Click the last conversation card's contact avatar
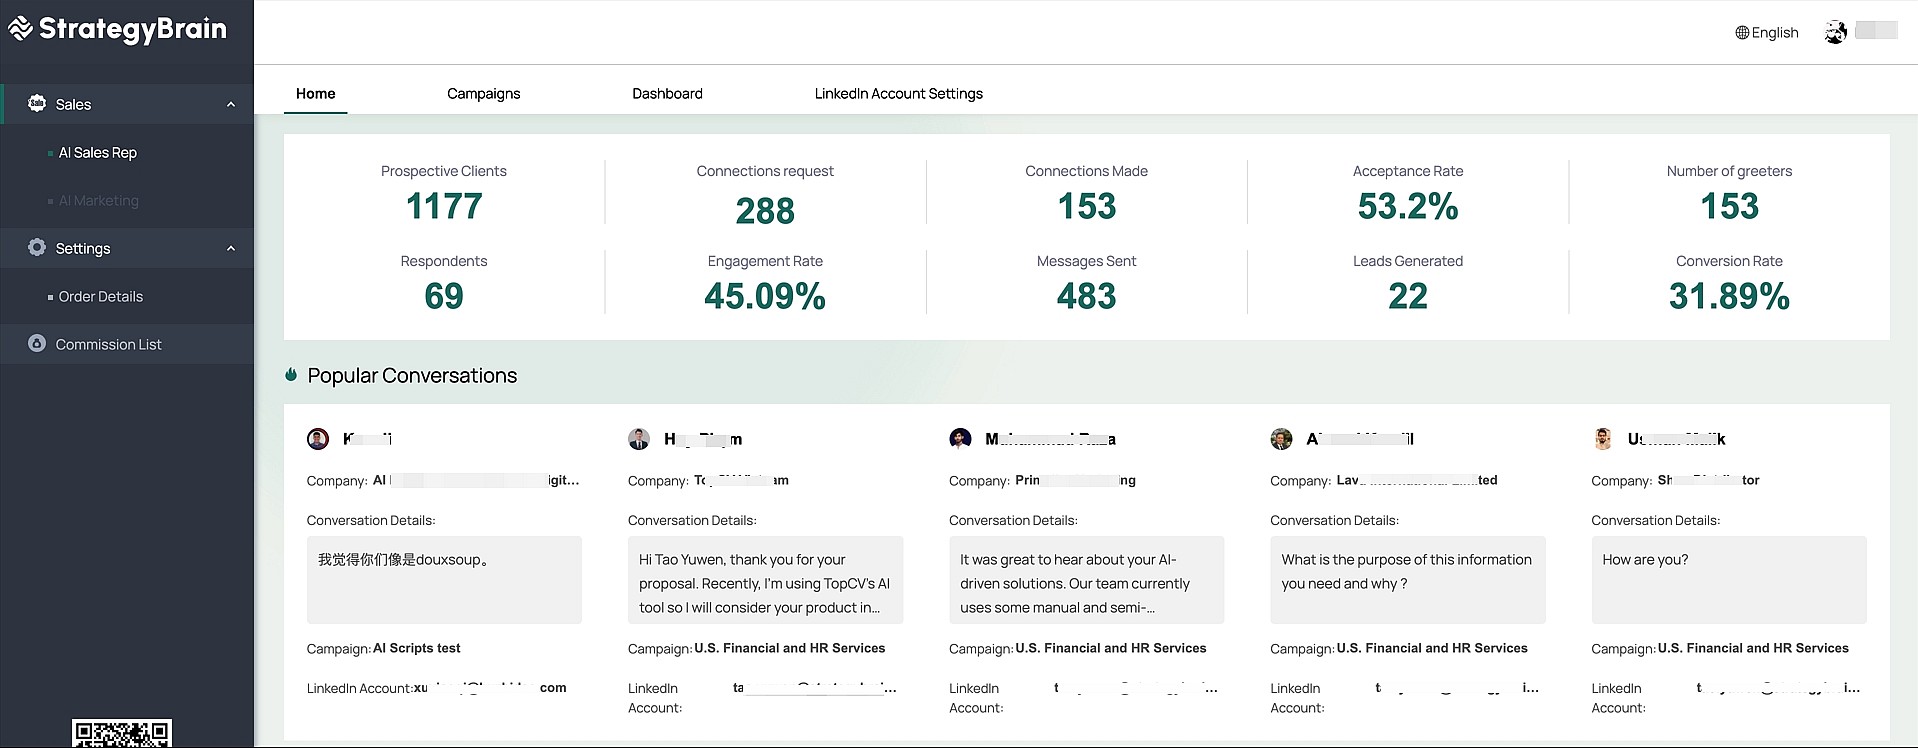This screenshot has height=748, width=1918. (1603, 439)
